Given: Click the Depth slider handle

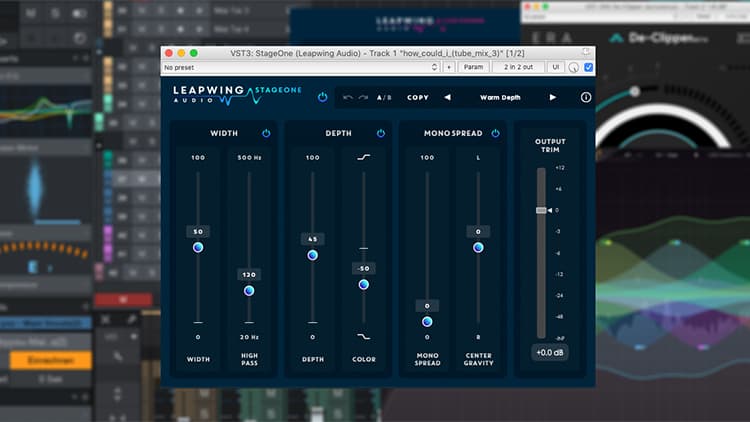Looking at the screenshot, I should [x=312, y=255].
